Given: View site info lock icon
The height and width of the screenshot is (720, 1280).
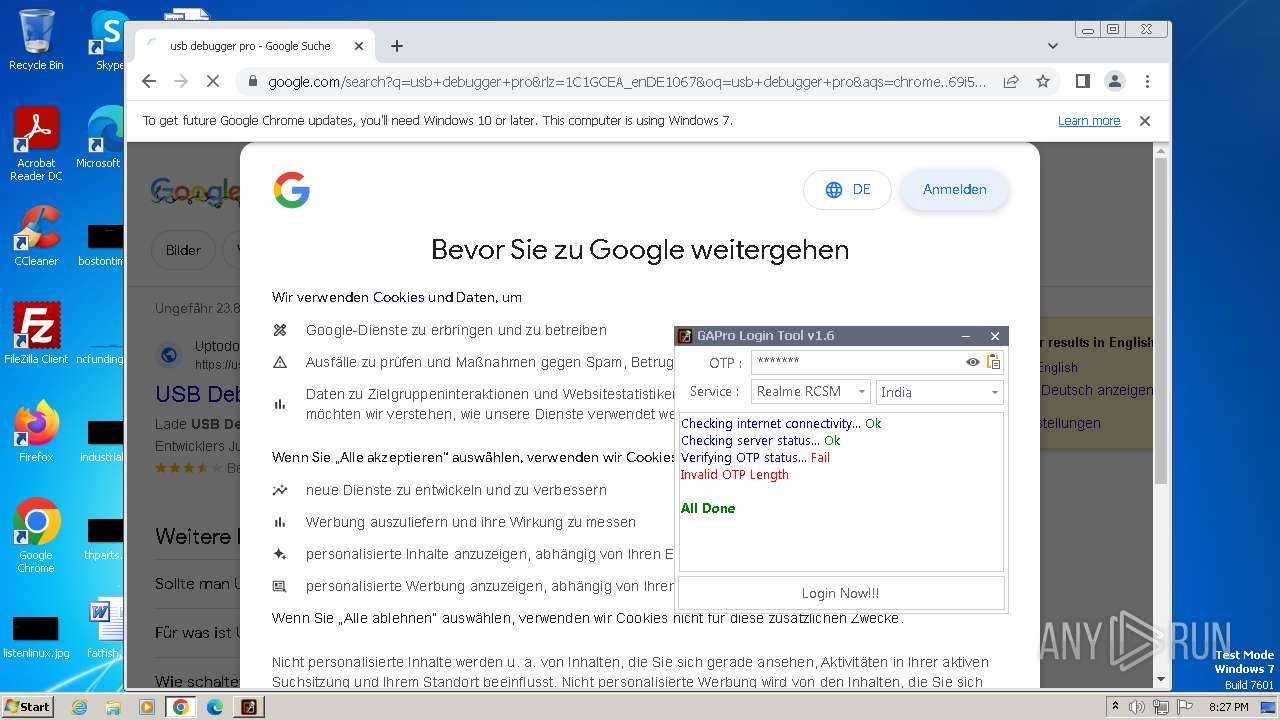Looking at the screenshot, I should [x=253, y=82].
